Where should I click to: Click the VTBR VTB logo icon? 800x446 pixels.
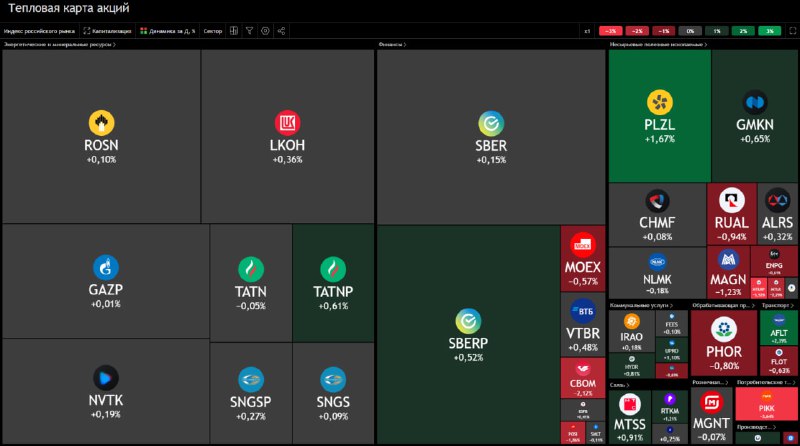[x=583, y=311]
